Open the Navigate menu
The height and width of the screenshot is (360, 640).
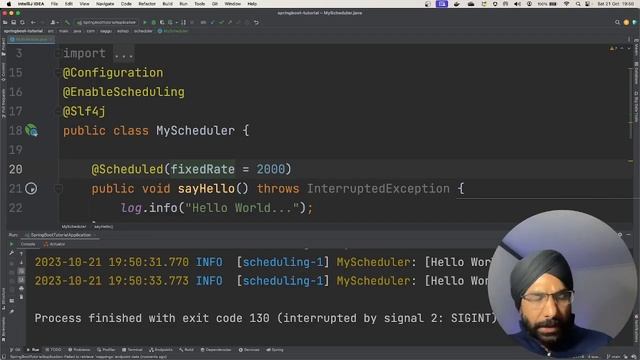pos(105,4)
